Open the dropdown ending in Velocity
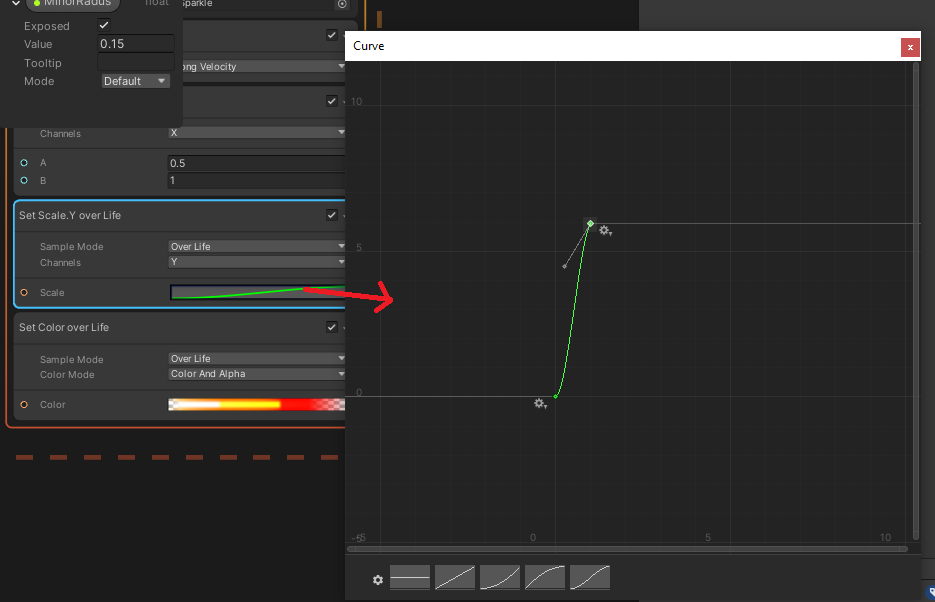Viewport: 935px width, 602px height. click(262, 66)
